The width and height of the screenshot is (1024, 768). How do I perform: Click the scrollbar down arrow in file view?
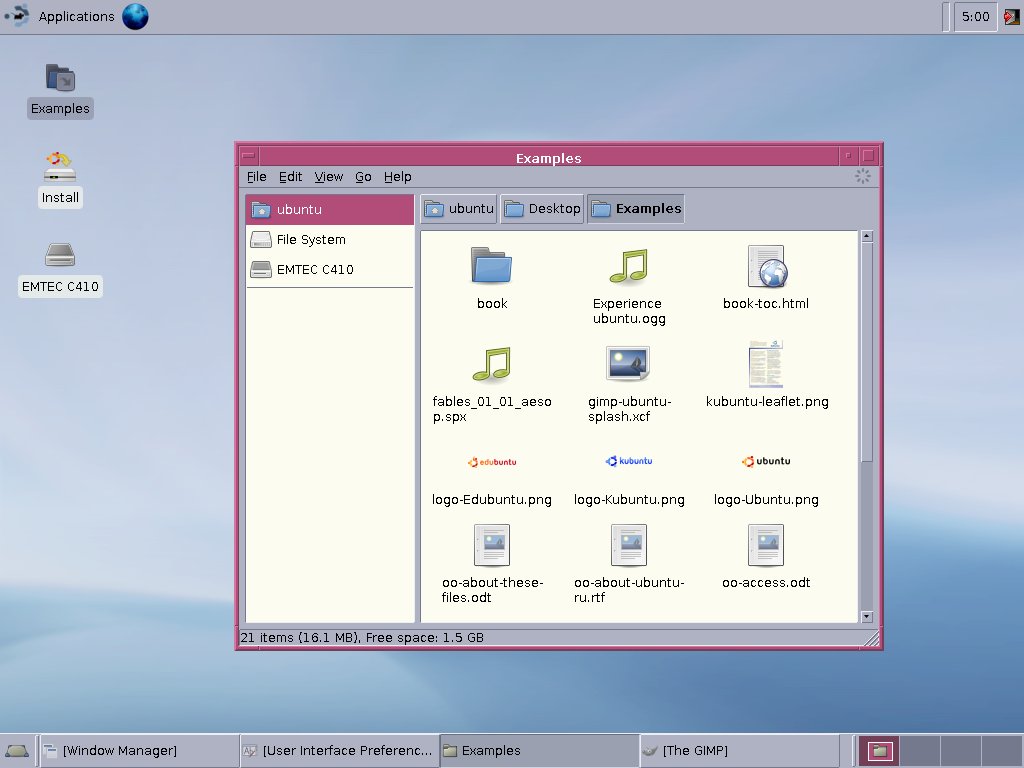(867, 616)
